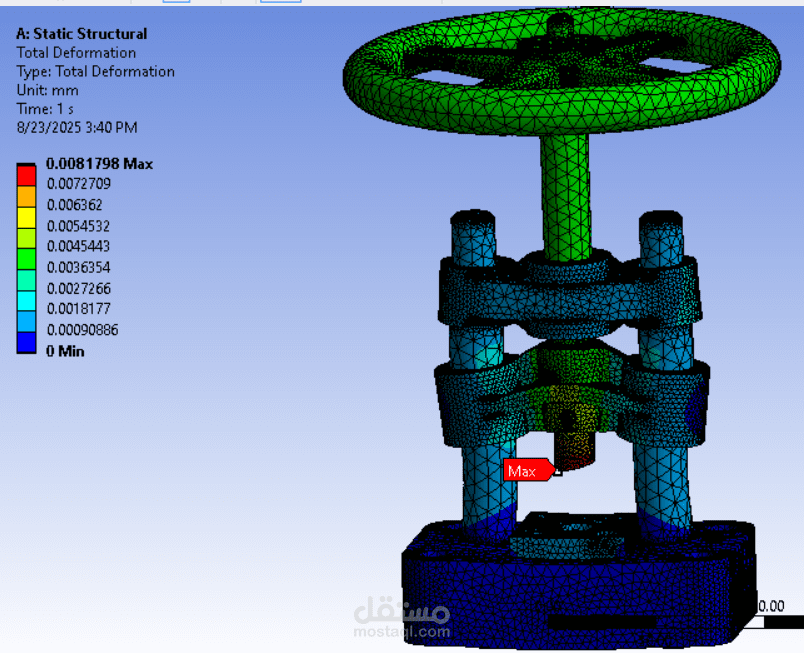Screen dimensions: 804x653
Task: Click the A: Static Structural title
Action: pos(82,34)
